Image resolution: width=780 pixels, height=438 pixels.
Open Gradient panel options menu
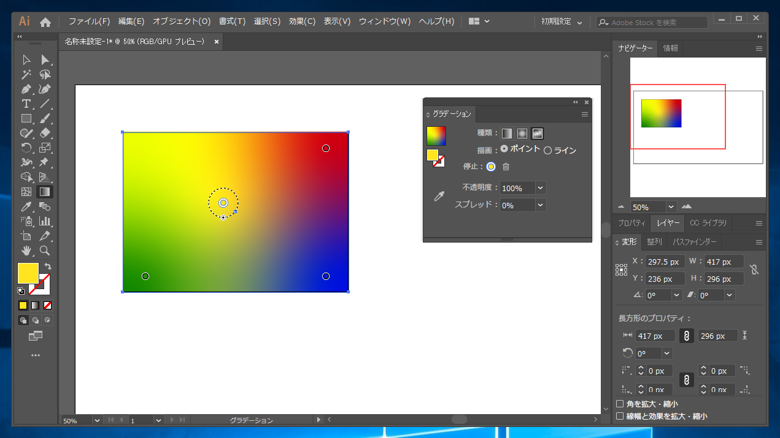tap(585, 114)
